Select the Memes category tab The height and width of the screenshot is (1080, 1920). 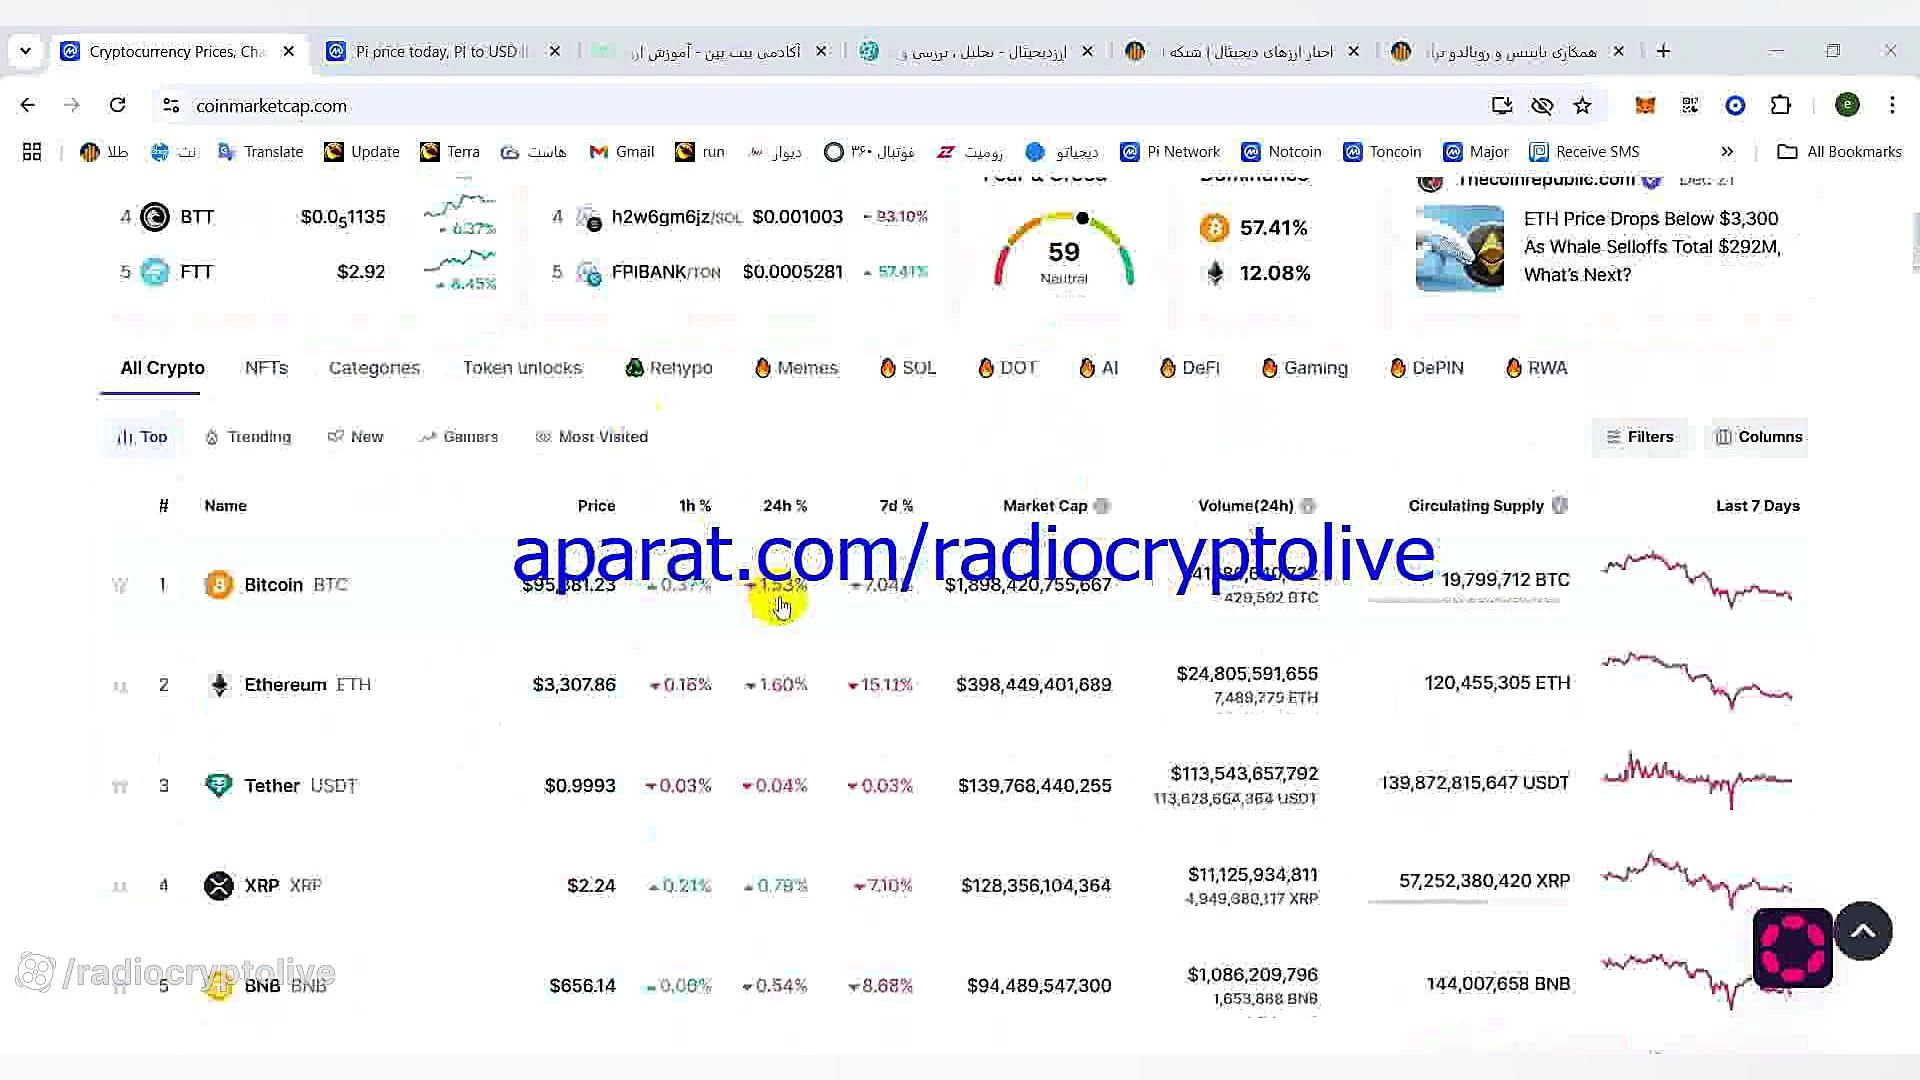tap(796, 368)
